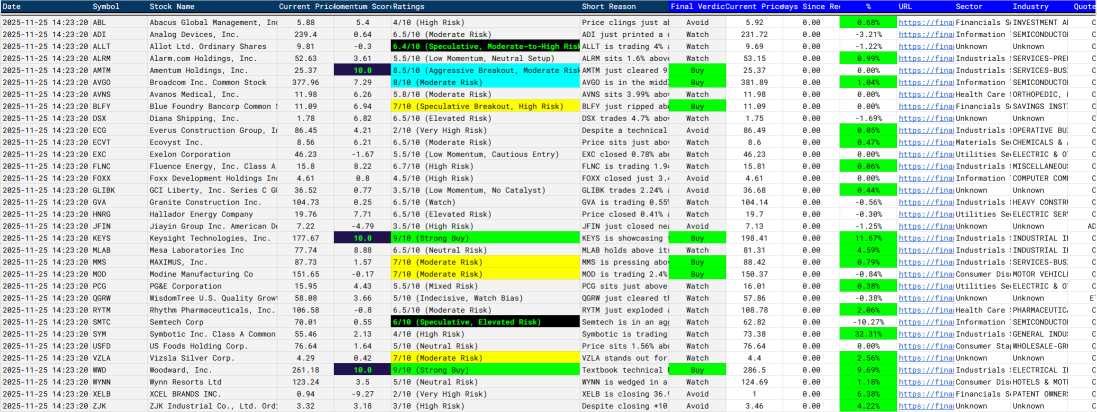Select the XELB symbol cell
This screenshot has width=1097, height=412.
[x=119, y=394]
